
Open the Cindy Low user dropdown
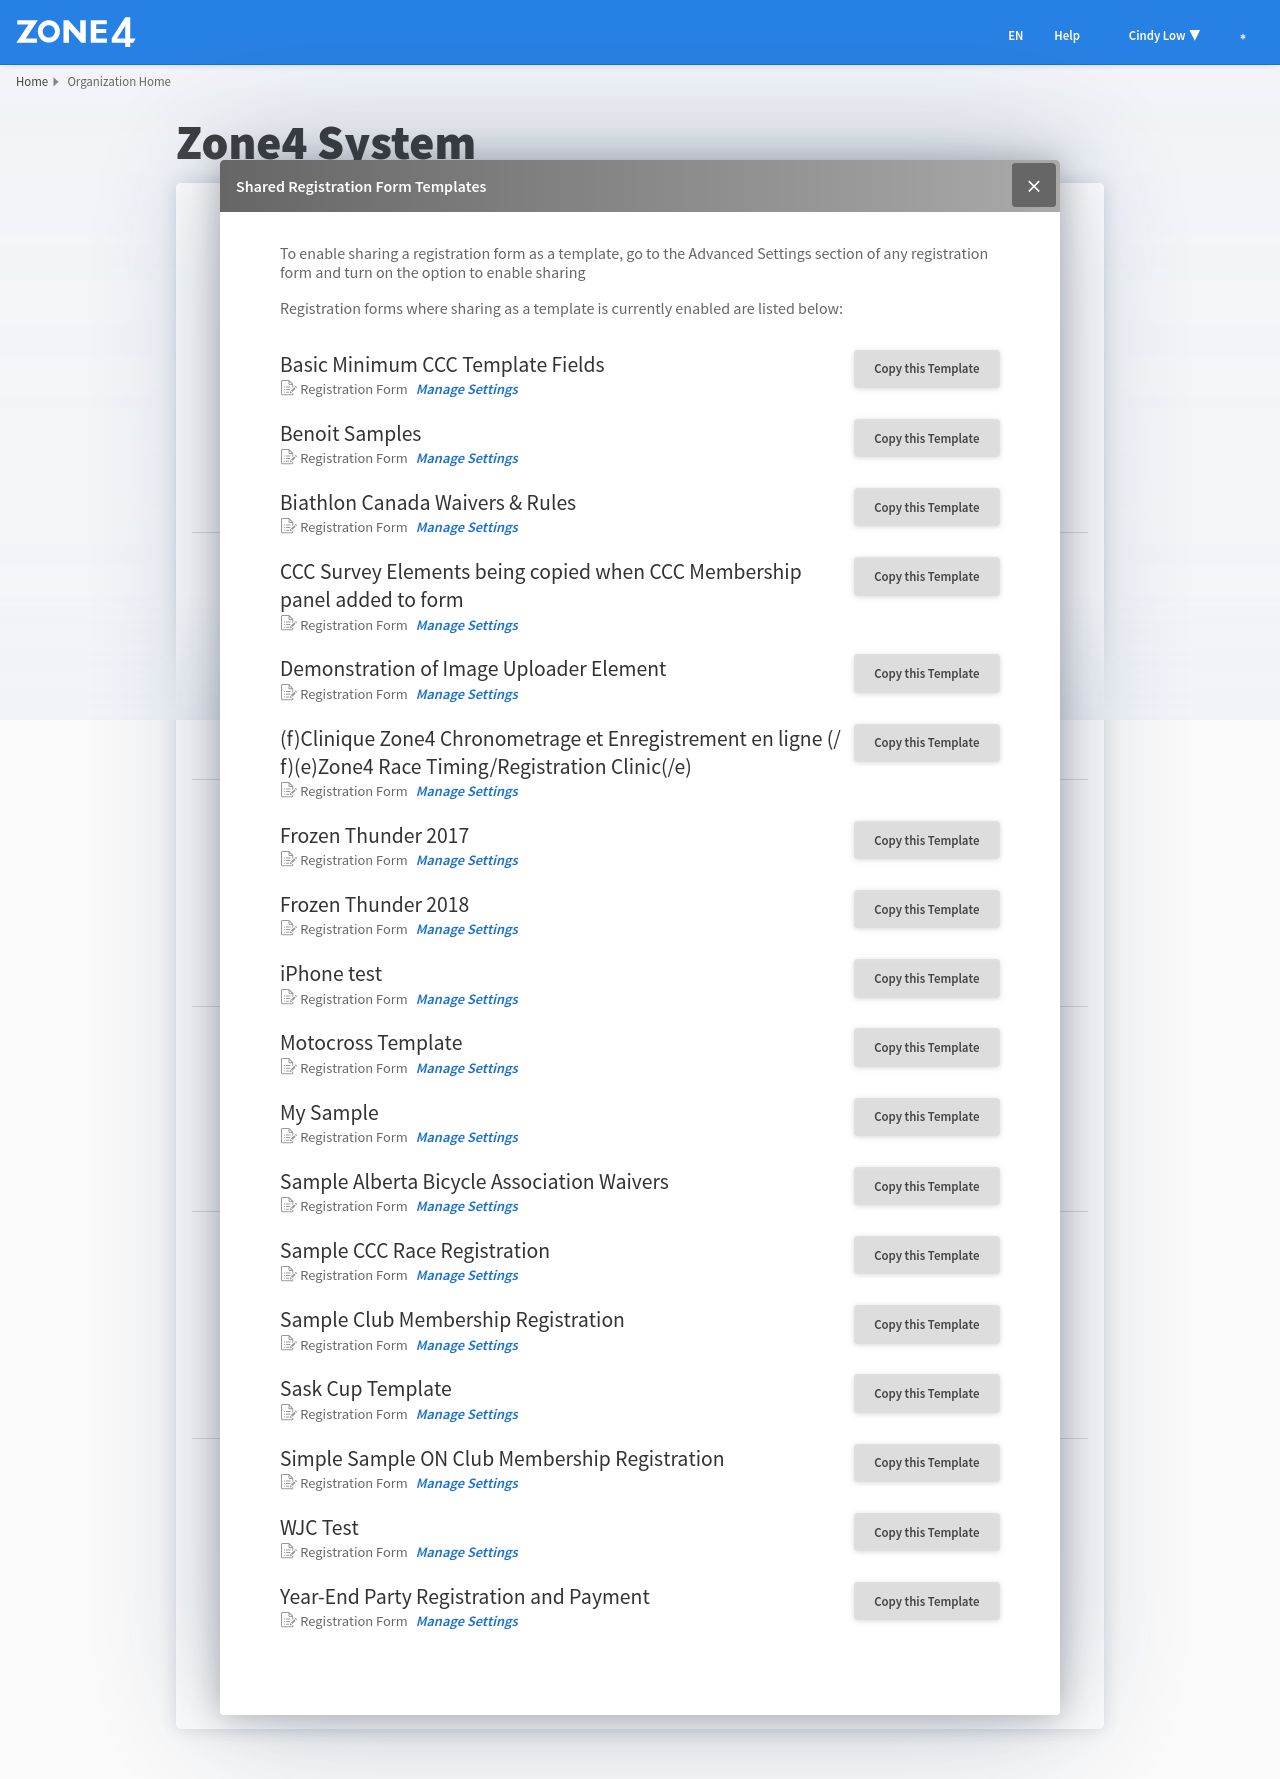(x=1163, y=35)
